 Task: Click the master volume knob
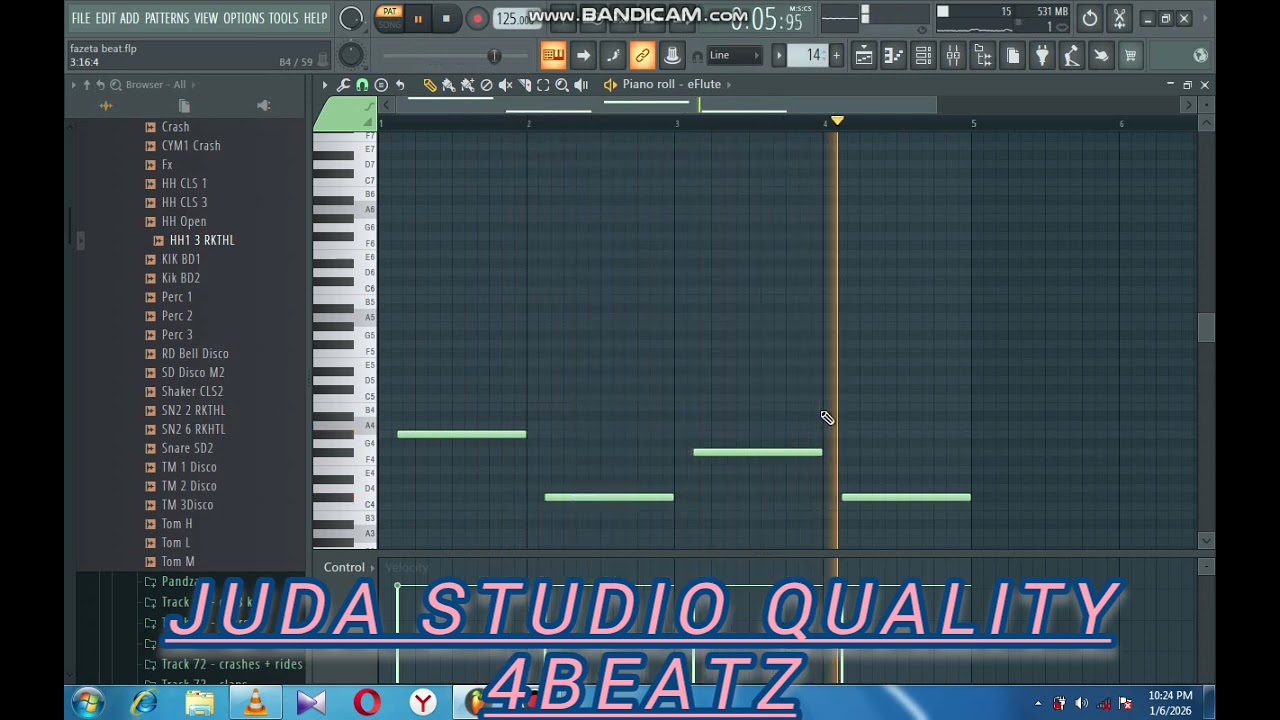350,18
